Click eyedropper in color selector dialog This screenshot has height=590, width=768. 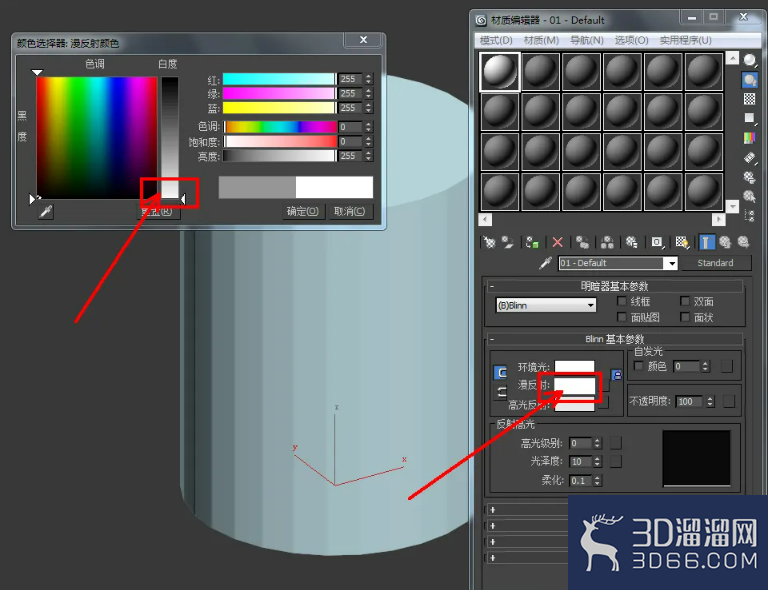point(46,212)
